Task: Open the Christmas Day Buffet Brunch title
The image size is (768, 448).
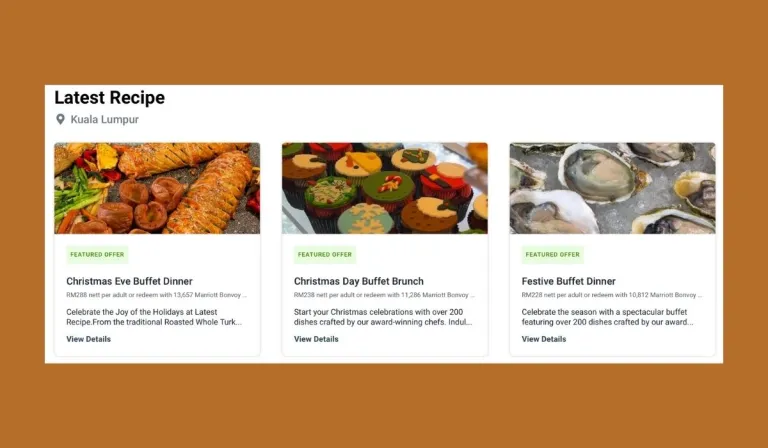Action: (359, 282)
